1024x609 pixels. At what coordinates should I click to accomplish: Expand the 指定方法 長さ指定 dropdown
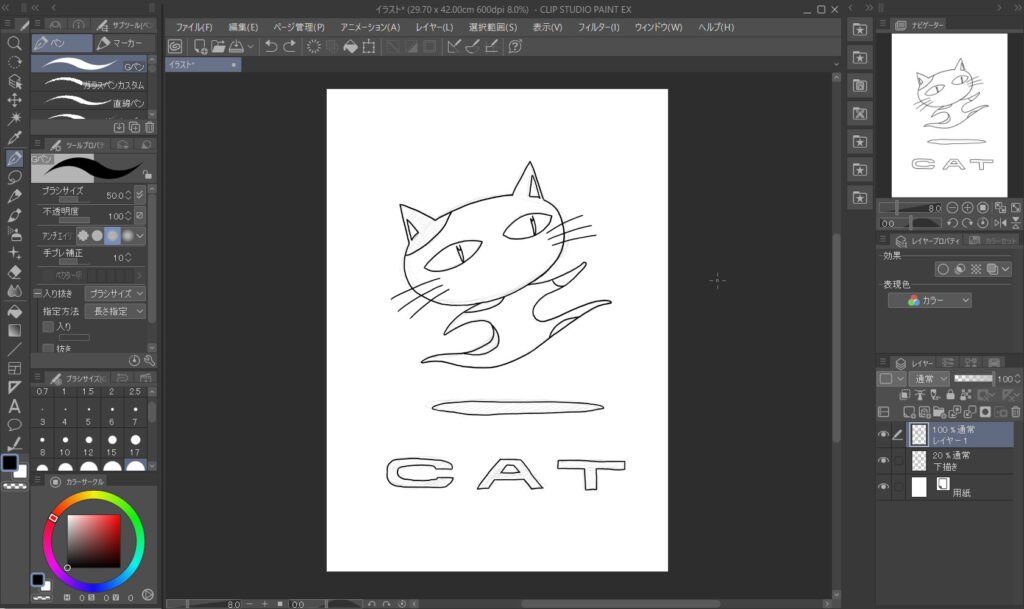[114, 312]
